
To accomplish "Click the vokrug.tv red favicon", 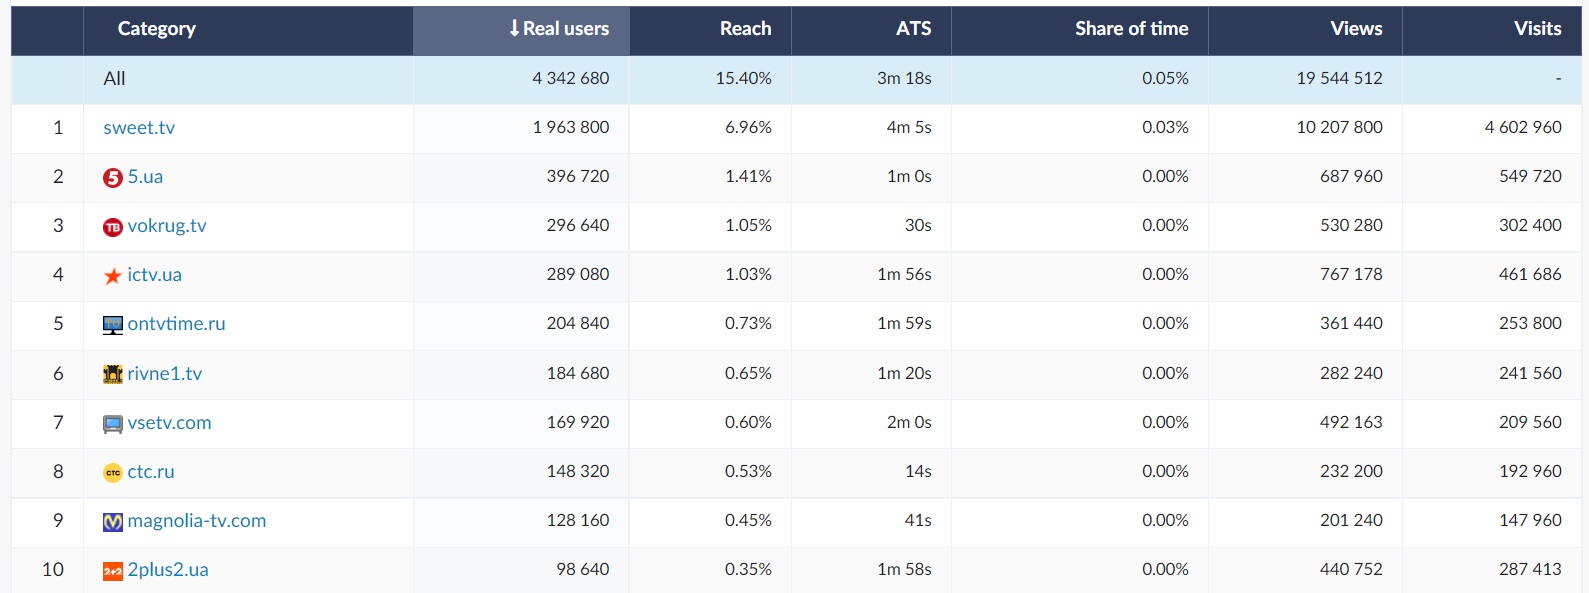I will 113,227.
